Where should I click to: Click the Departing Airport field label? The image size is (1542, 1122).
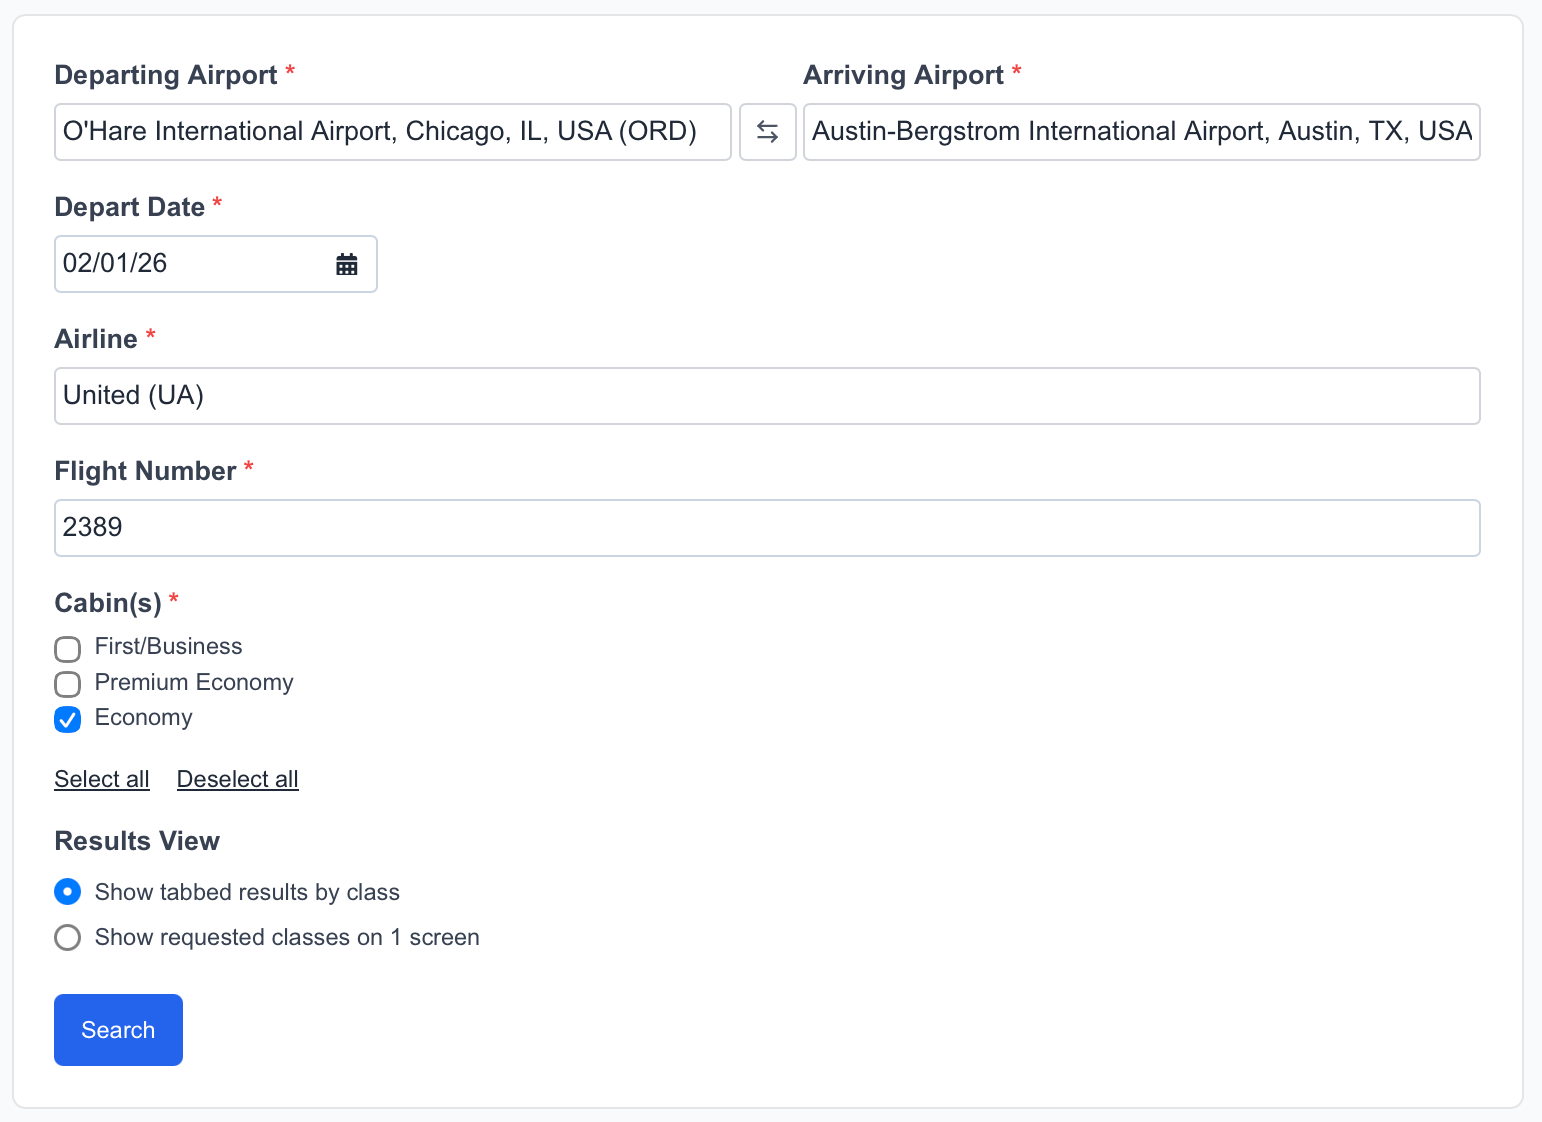[x=166, y=74]
